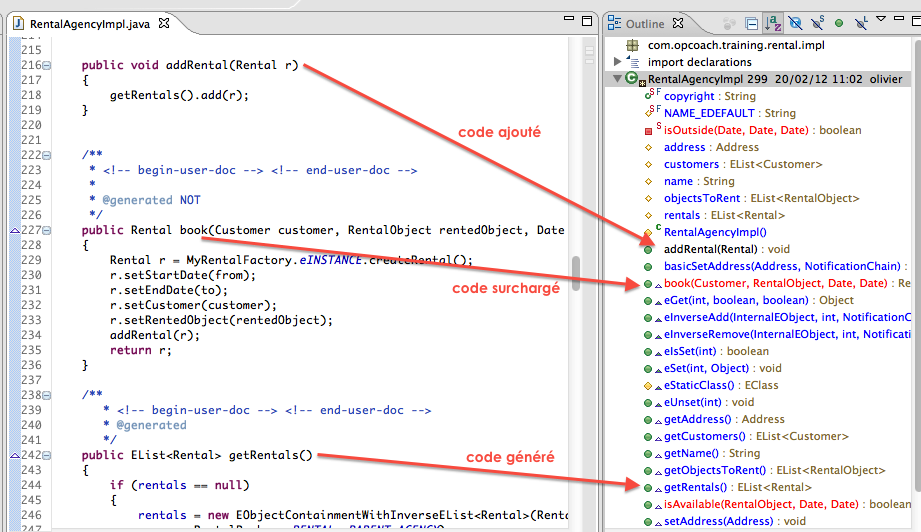Viewport: 921px width, 532px height.
Task: Collapse Javadoc comment fold at line 238
Action: click(x=46, y=395)
